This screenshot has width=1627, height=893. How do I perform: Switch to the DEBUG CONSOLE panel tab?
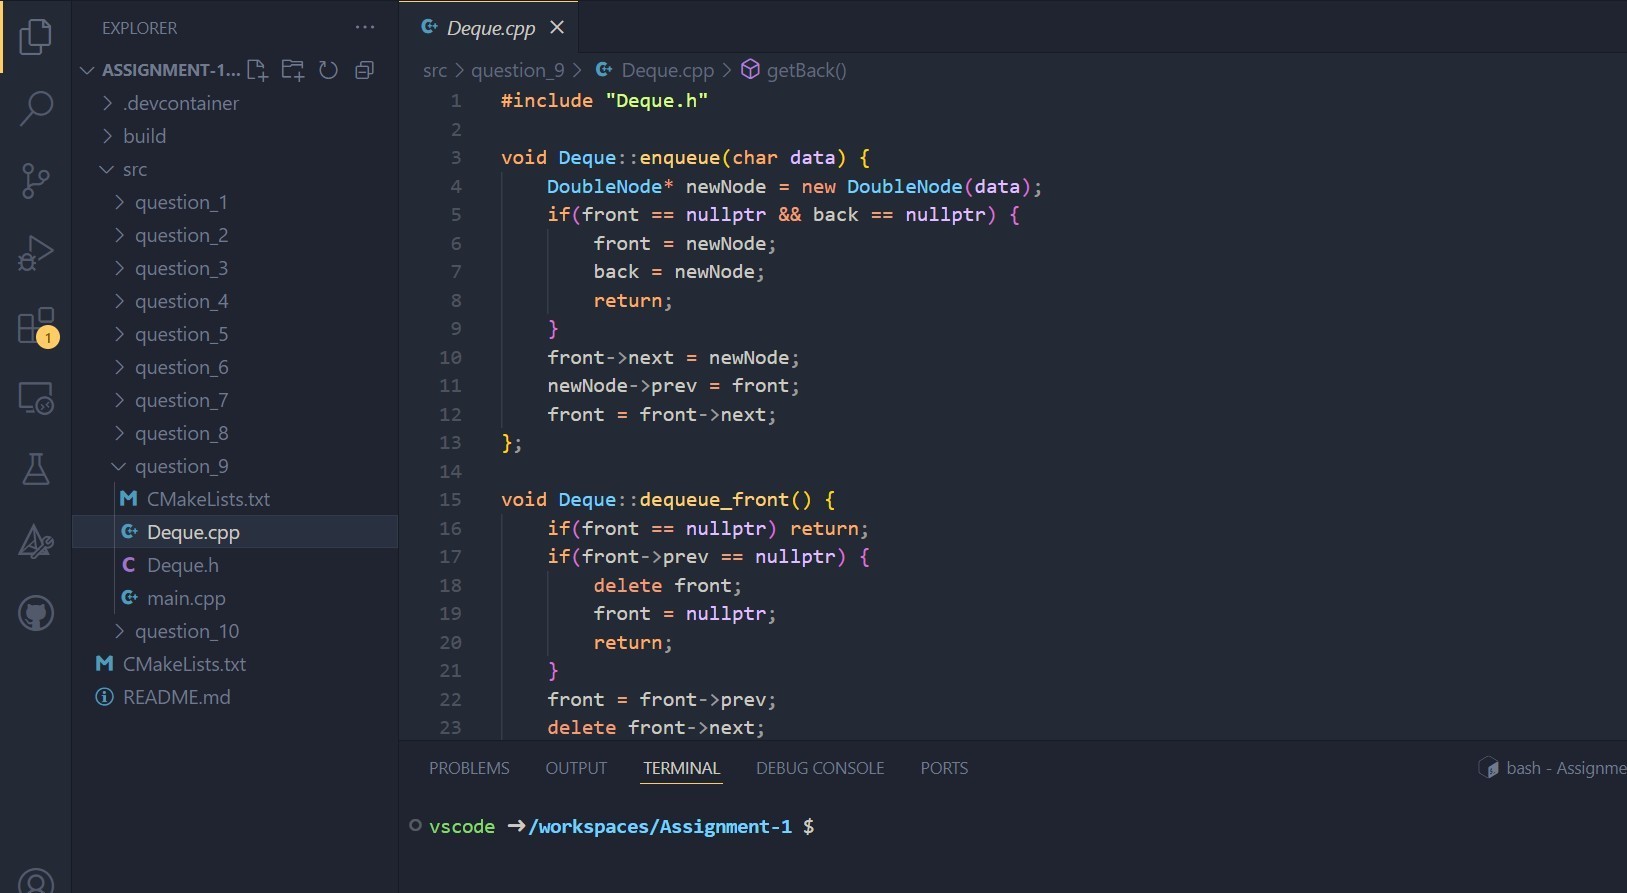[820, 768]
